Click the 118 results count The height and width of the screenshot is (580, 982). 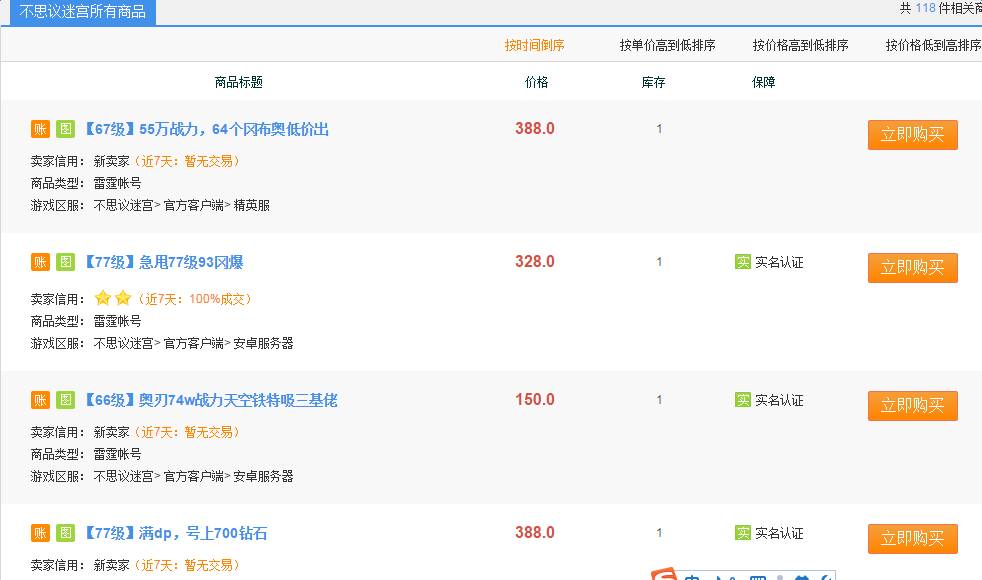click(x=925, y=8)
